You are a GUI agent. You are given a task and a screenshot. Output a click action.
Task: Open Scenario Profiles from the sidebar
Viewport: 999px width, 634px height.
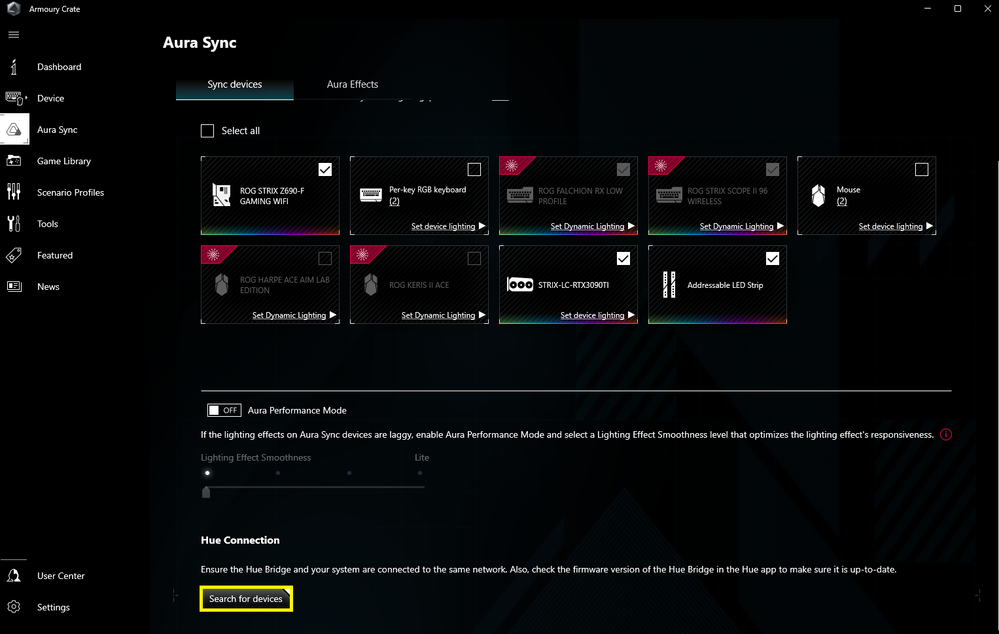tap(70, 192)
